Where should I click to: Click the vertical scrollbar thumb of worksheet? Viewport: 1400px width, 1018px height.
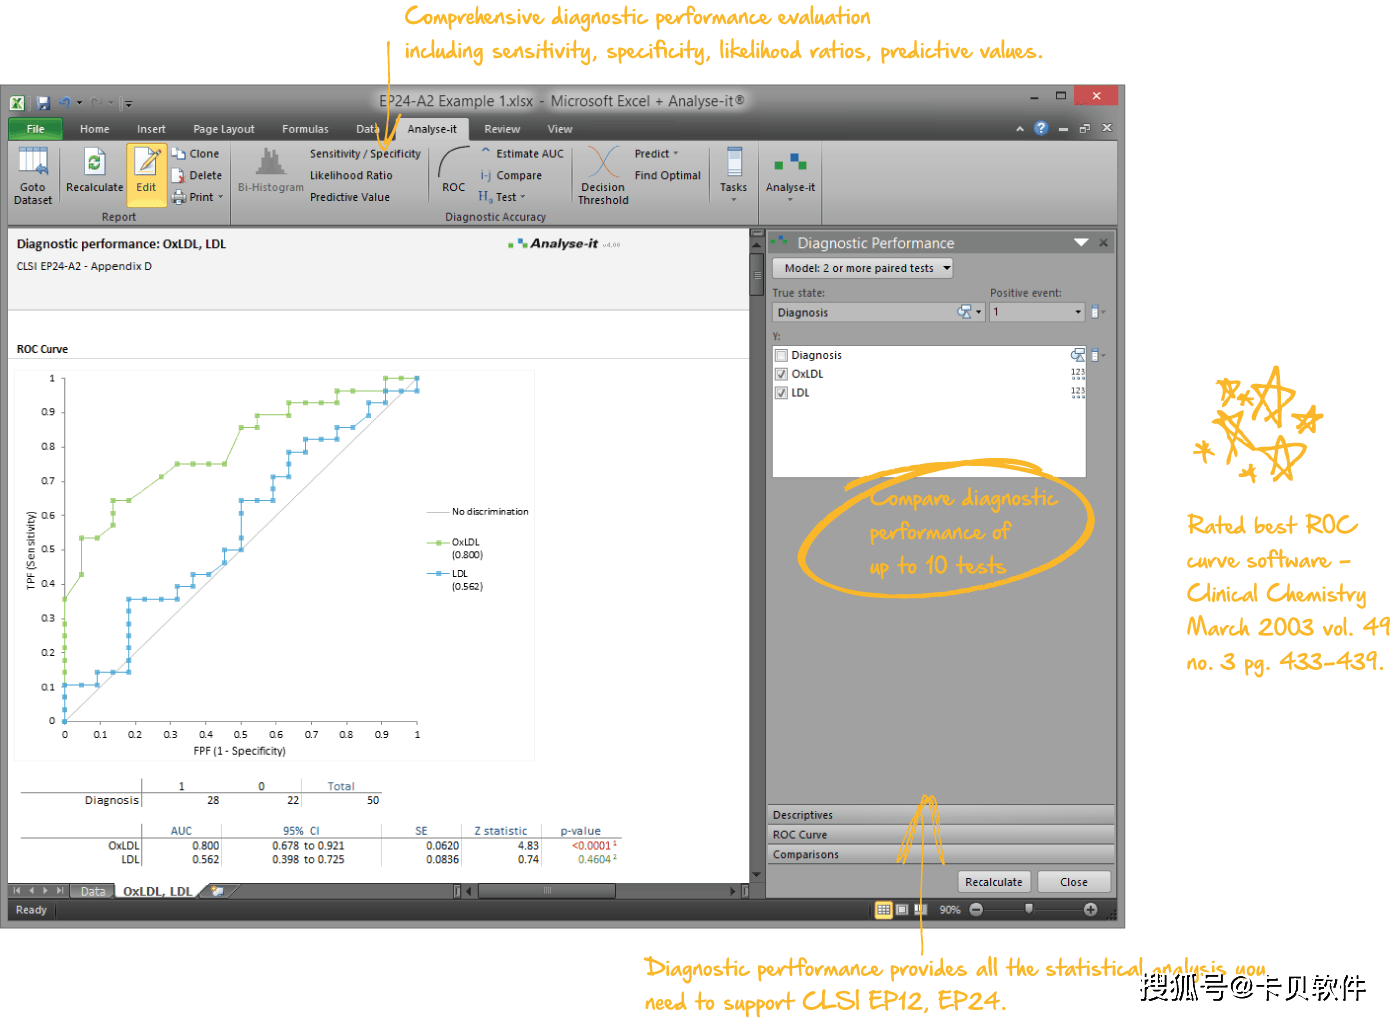point(757,274)
